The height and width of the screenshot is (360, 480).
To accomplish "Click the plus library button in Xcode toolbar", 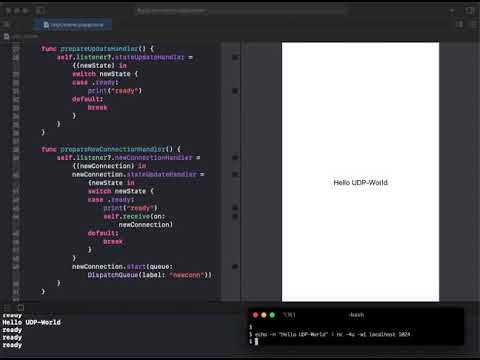I will [x=452, y=11].
